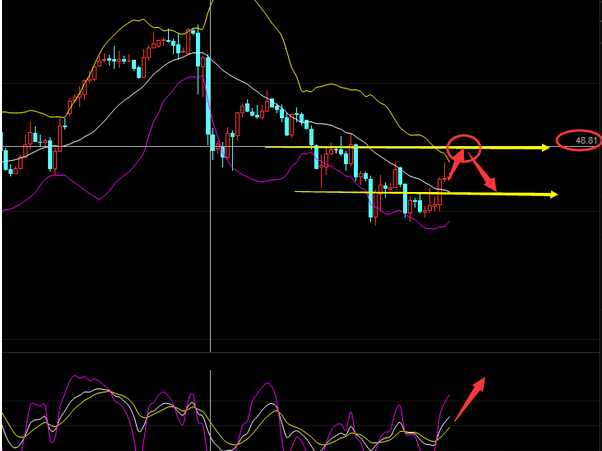Image resolution: width=602 pixels, height=451 pixels.
Task: Click the white crosshair lines' intersection point
Action: coord(210,147)
